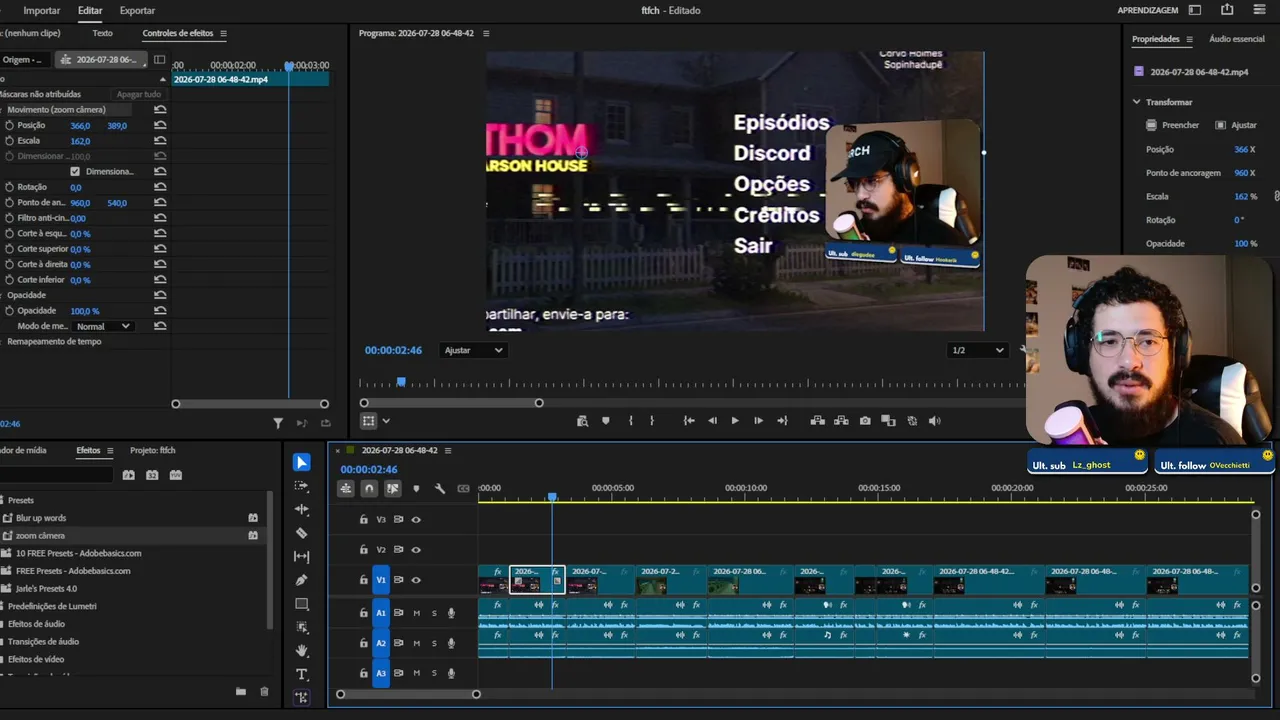Screen dimensions: 1280x720
Task: Go to In point in program monitor
Action: (689, 421)
